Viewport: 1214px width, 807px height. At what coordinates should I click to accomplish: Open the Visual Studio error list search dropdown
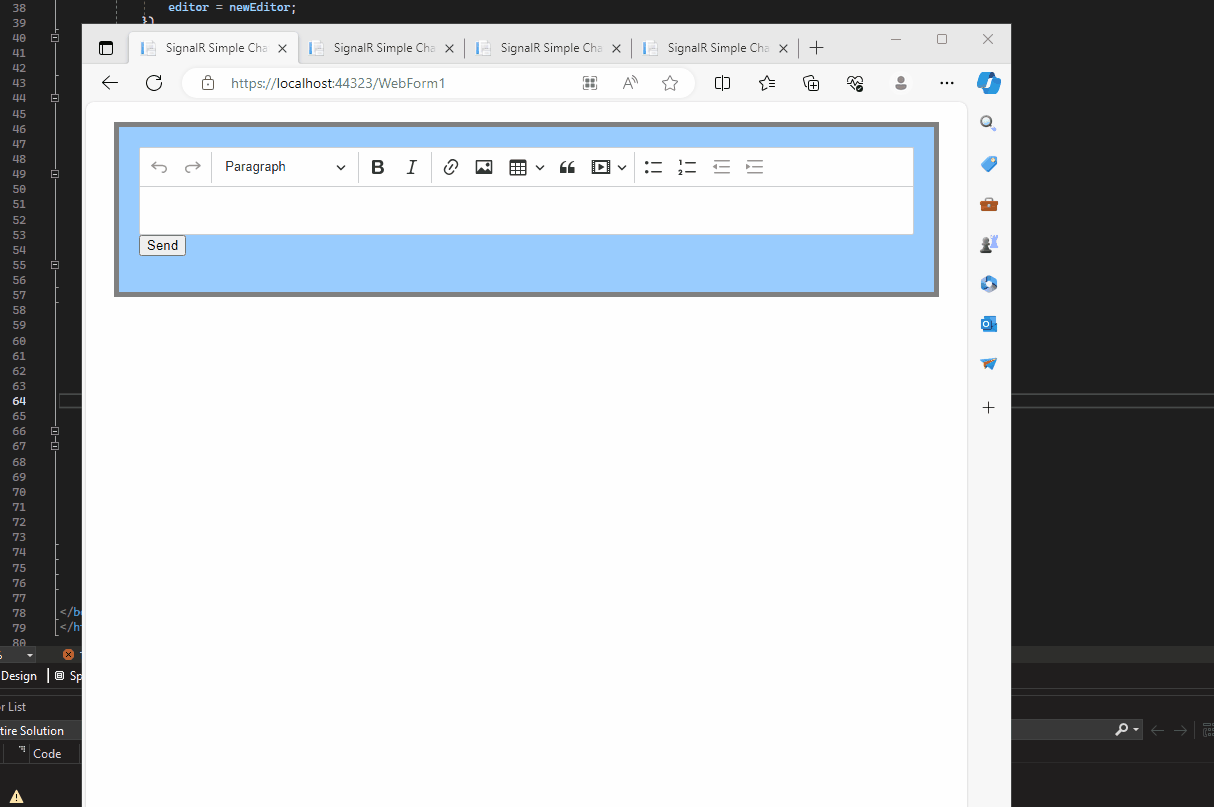click(1137, 731)
